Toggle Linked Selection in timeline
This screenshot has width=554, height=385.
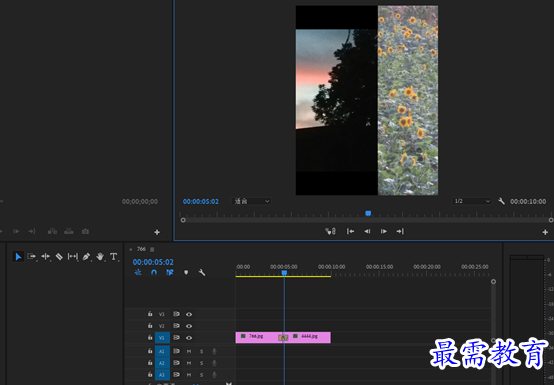[170, 272]
